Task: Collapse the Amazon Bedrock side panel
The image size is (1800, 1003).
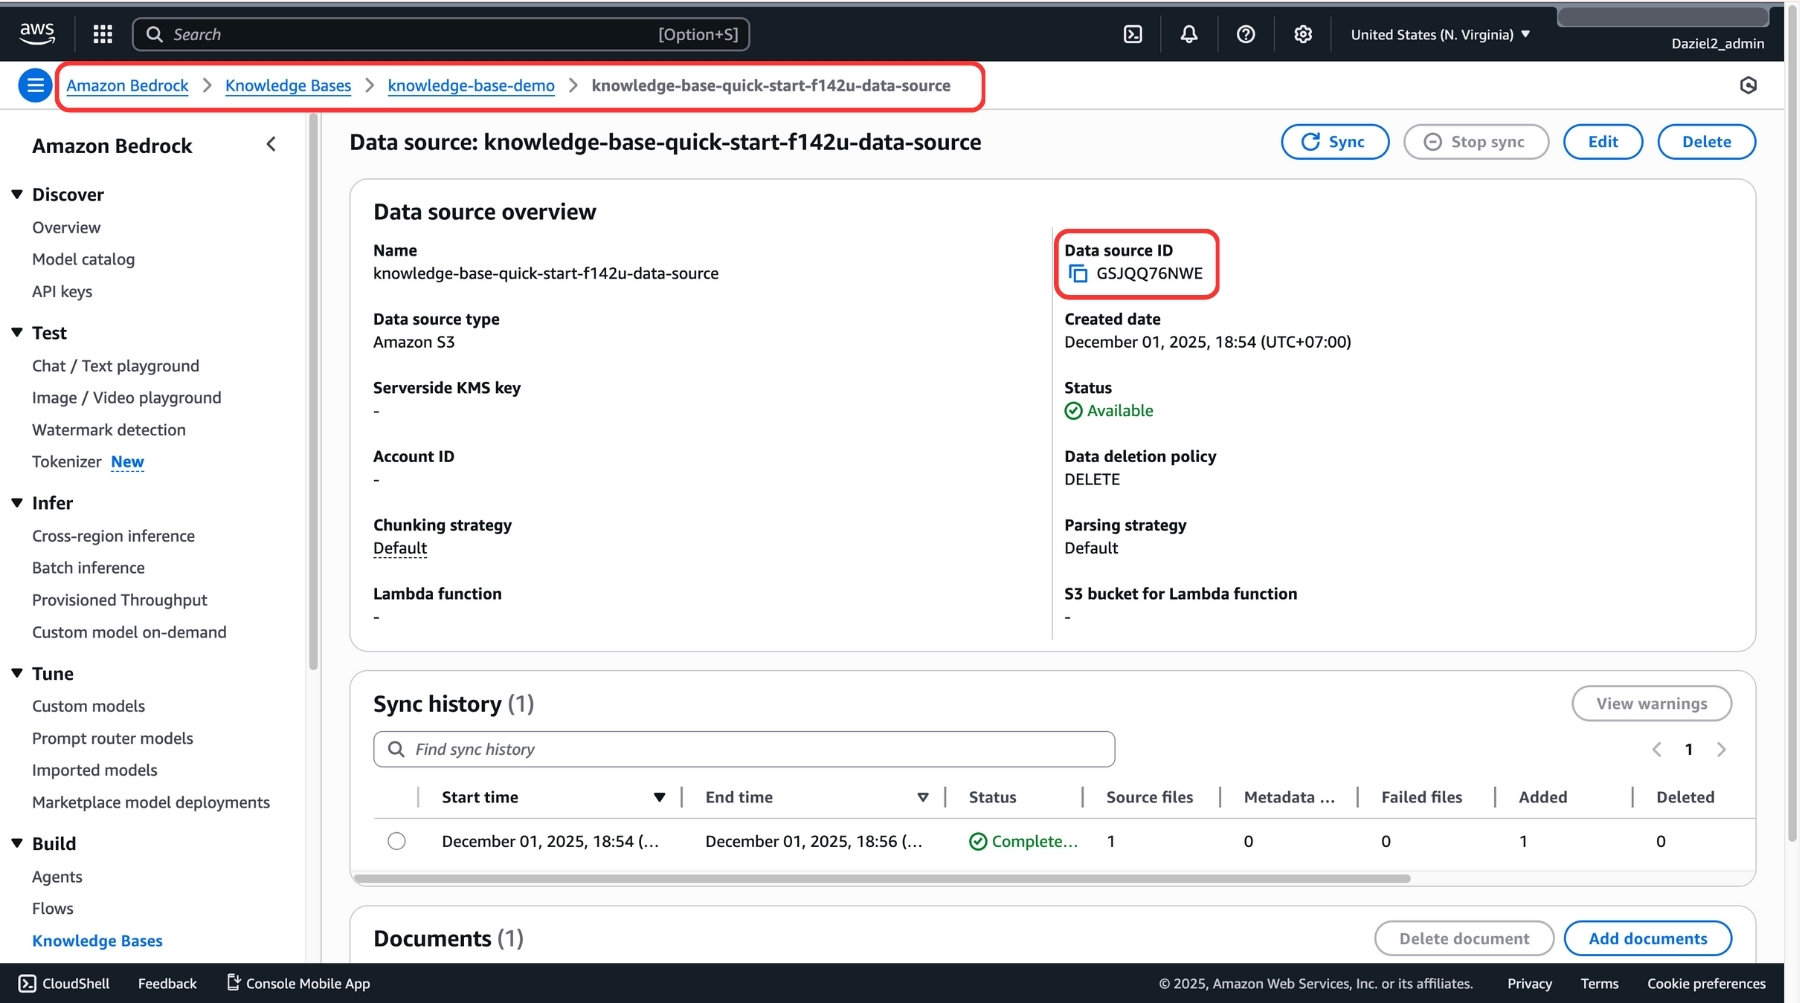Action: [x=271, y=145]
